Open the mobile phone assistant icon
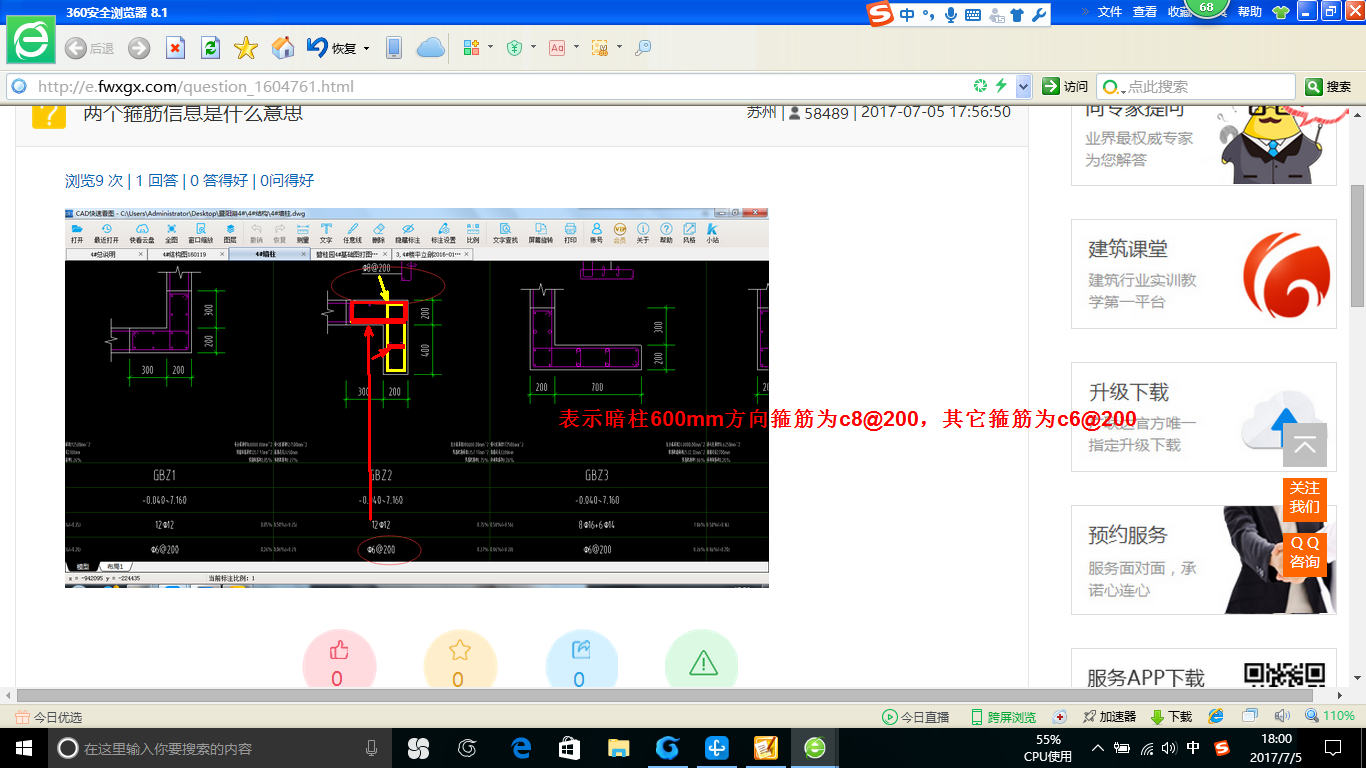 (x=394, y=48)
